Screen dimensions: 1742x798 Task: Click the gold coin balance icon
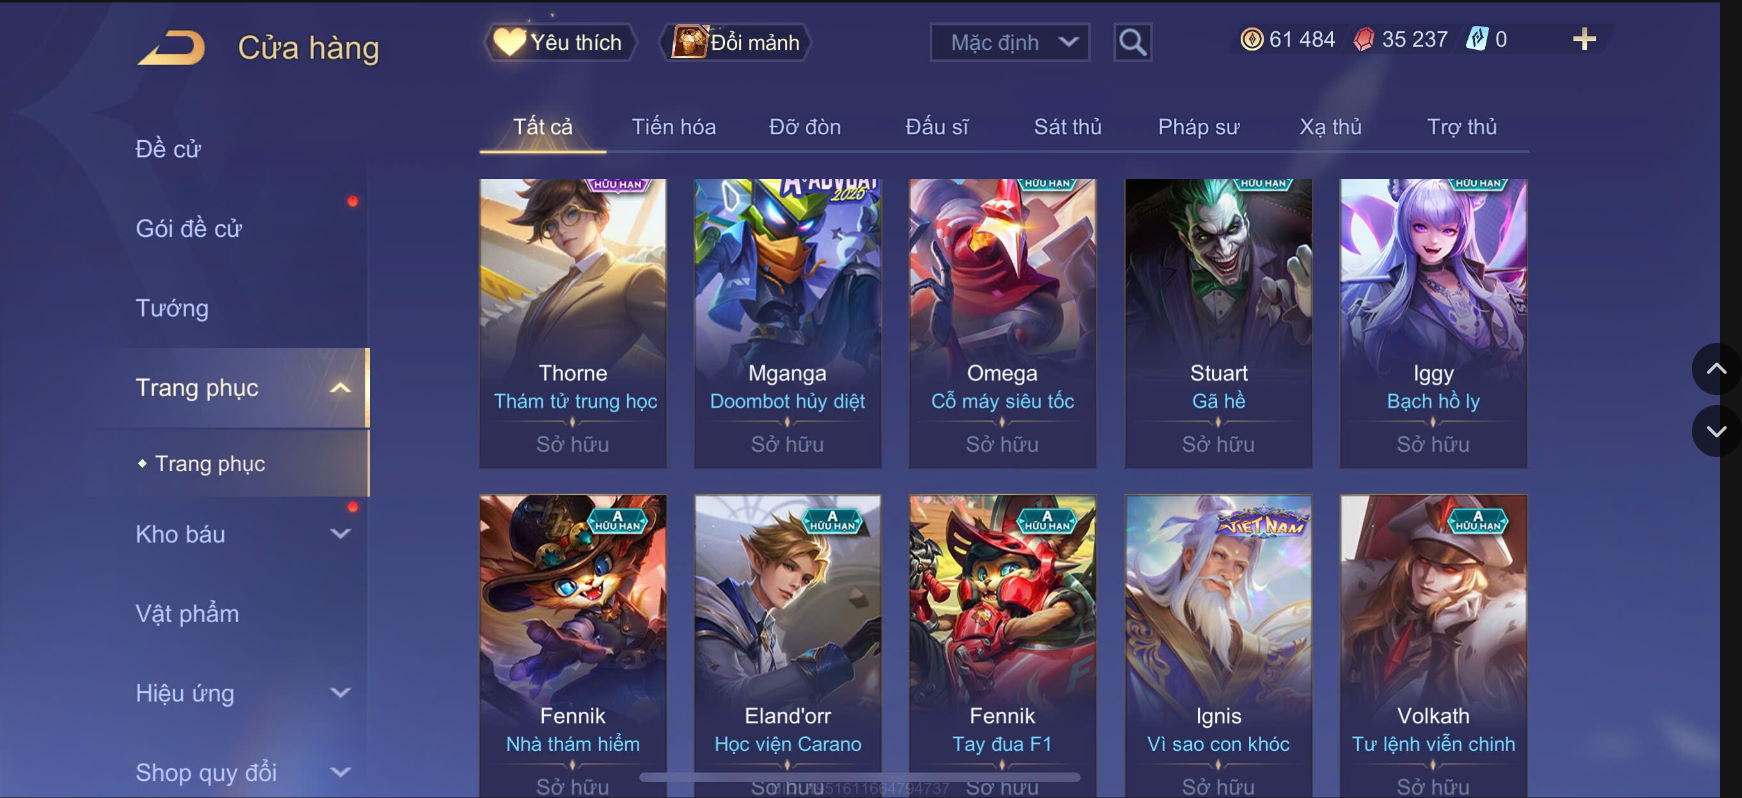1251,39
